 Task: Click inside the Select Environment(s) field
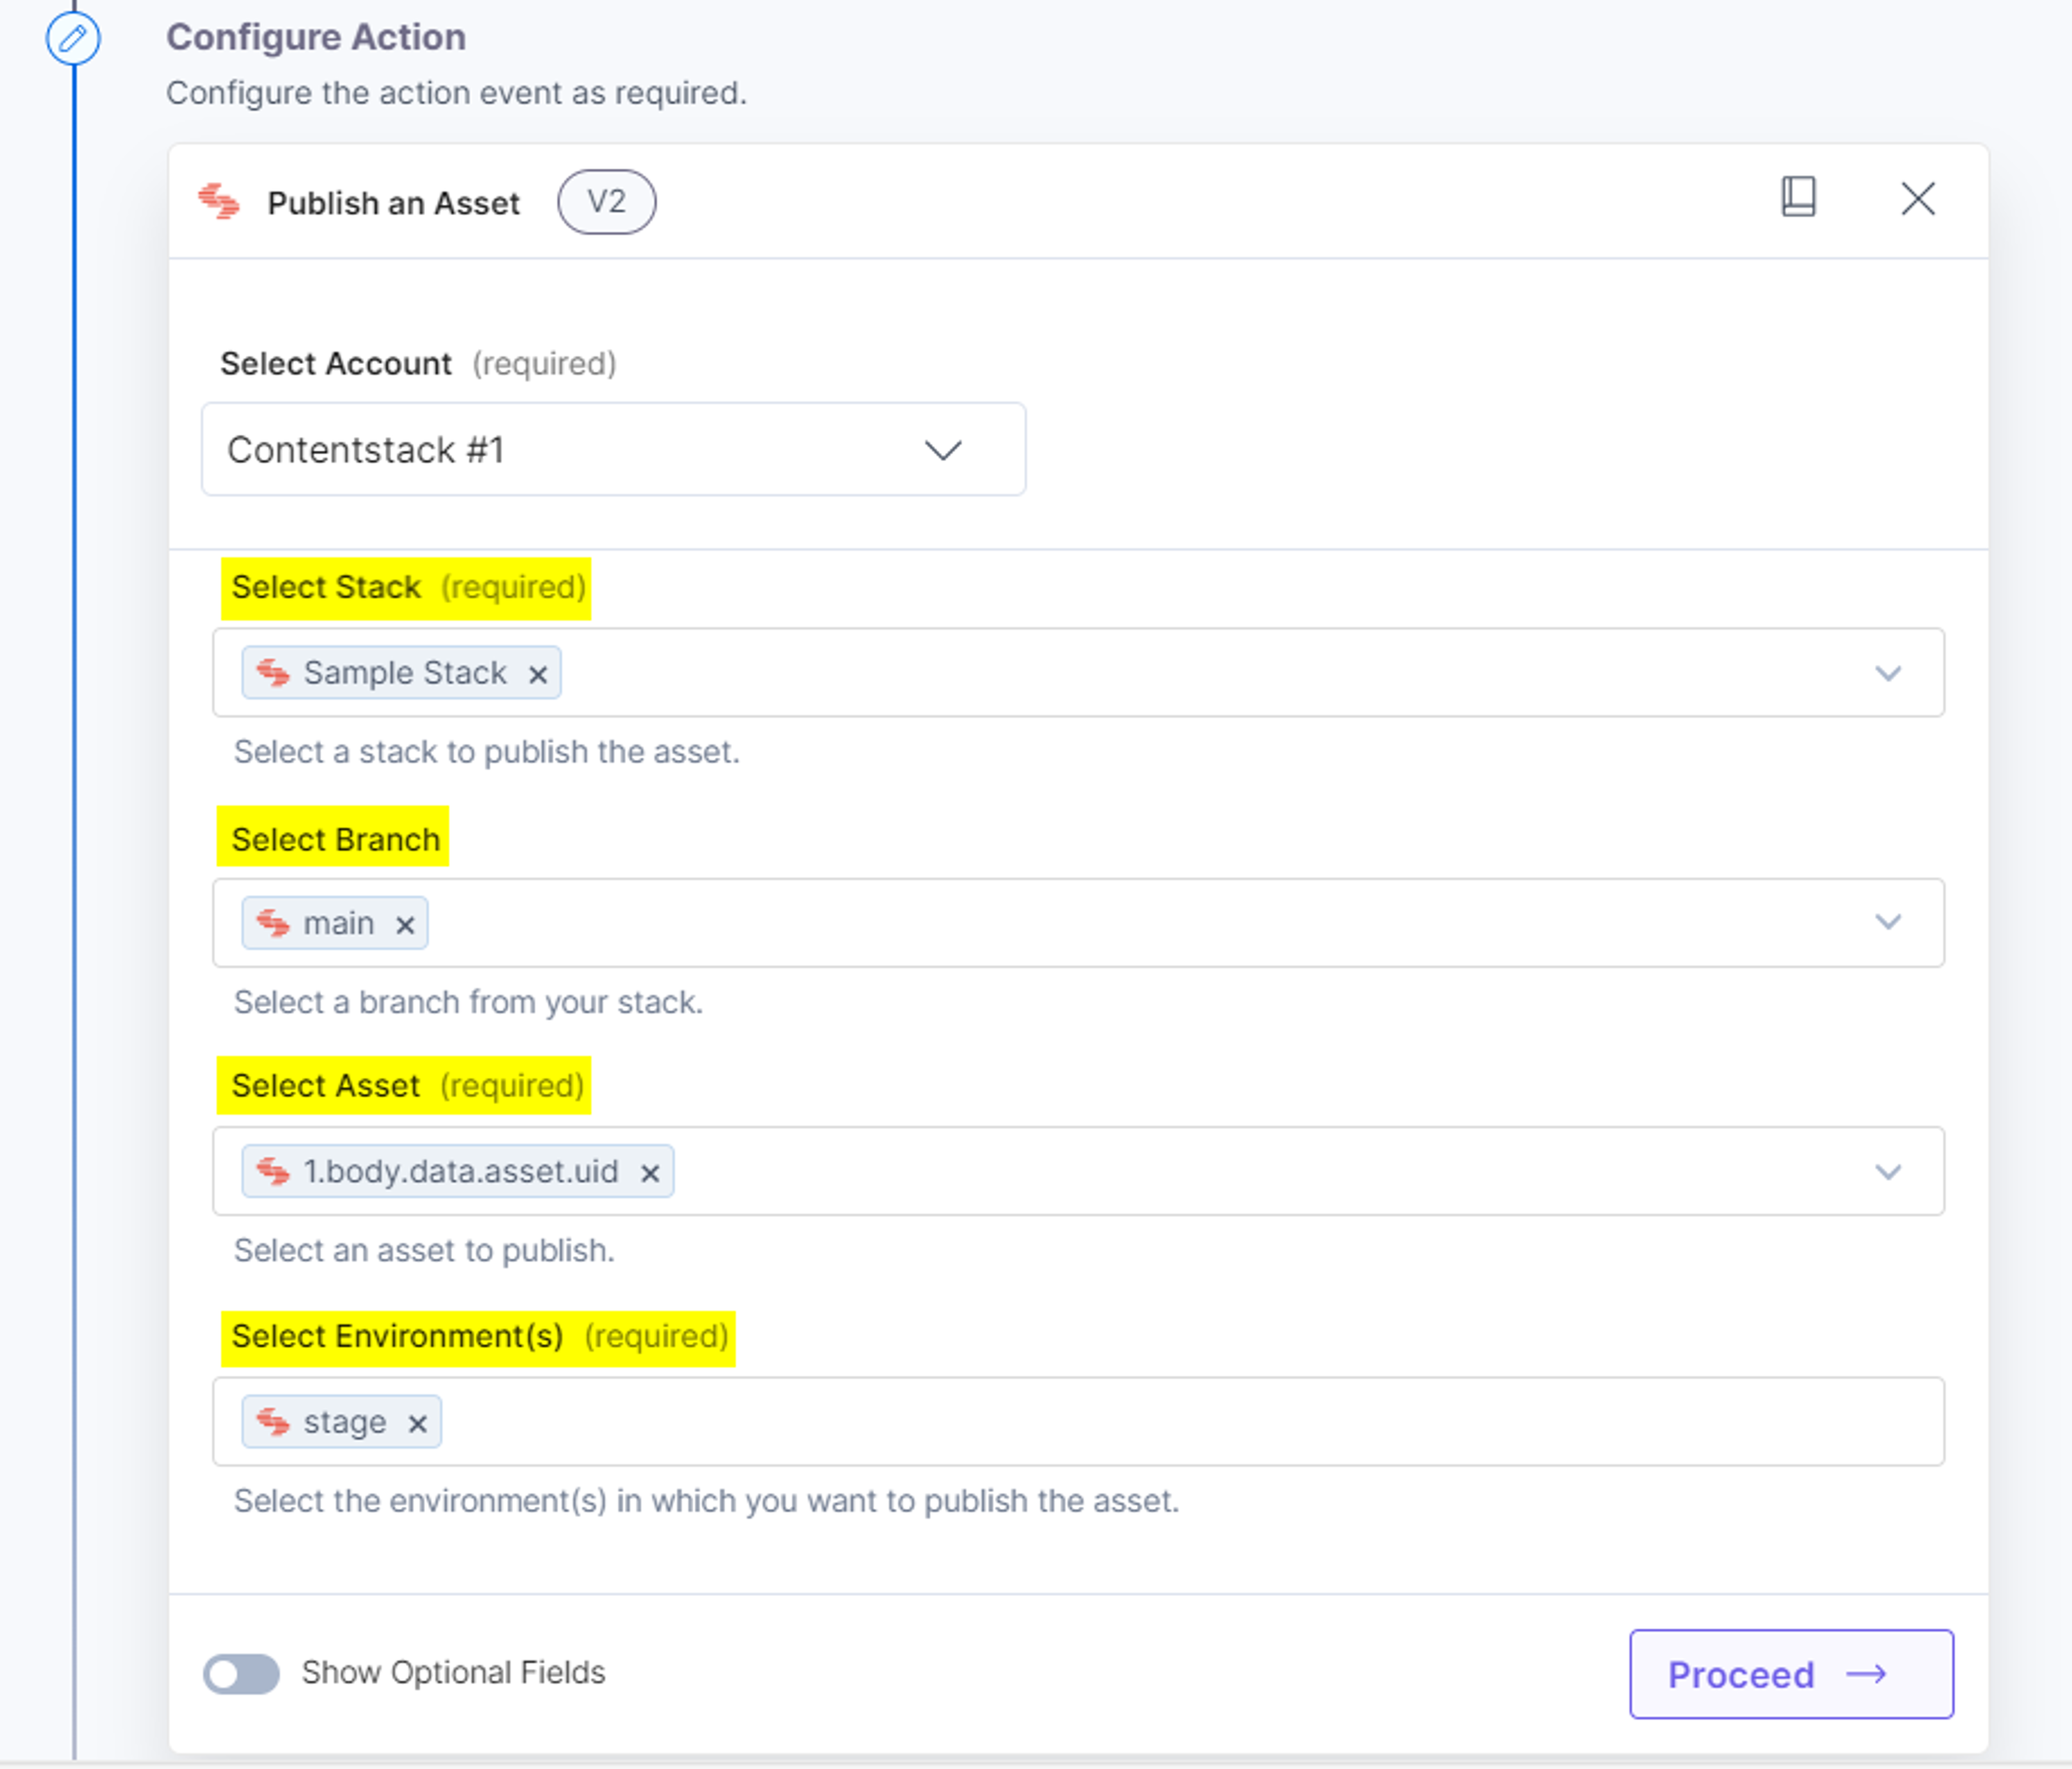pos(1078,1421)
